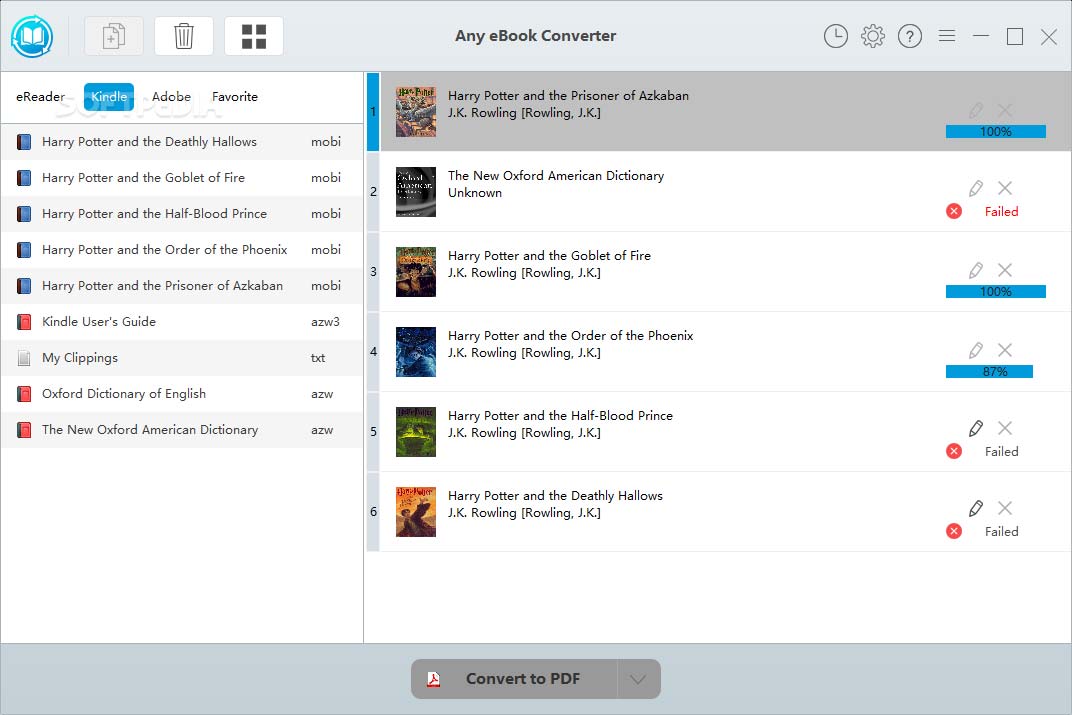Viewport: 1072px width, 715px height.
Task: Open the hamburger menu icon
Action: pyautogui.click(x=947, y=36)
